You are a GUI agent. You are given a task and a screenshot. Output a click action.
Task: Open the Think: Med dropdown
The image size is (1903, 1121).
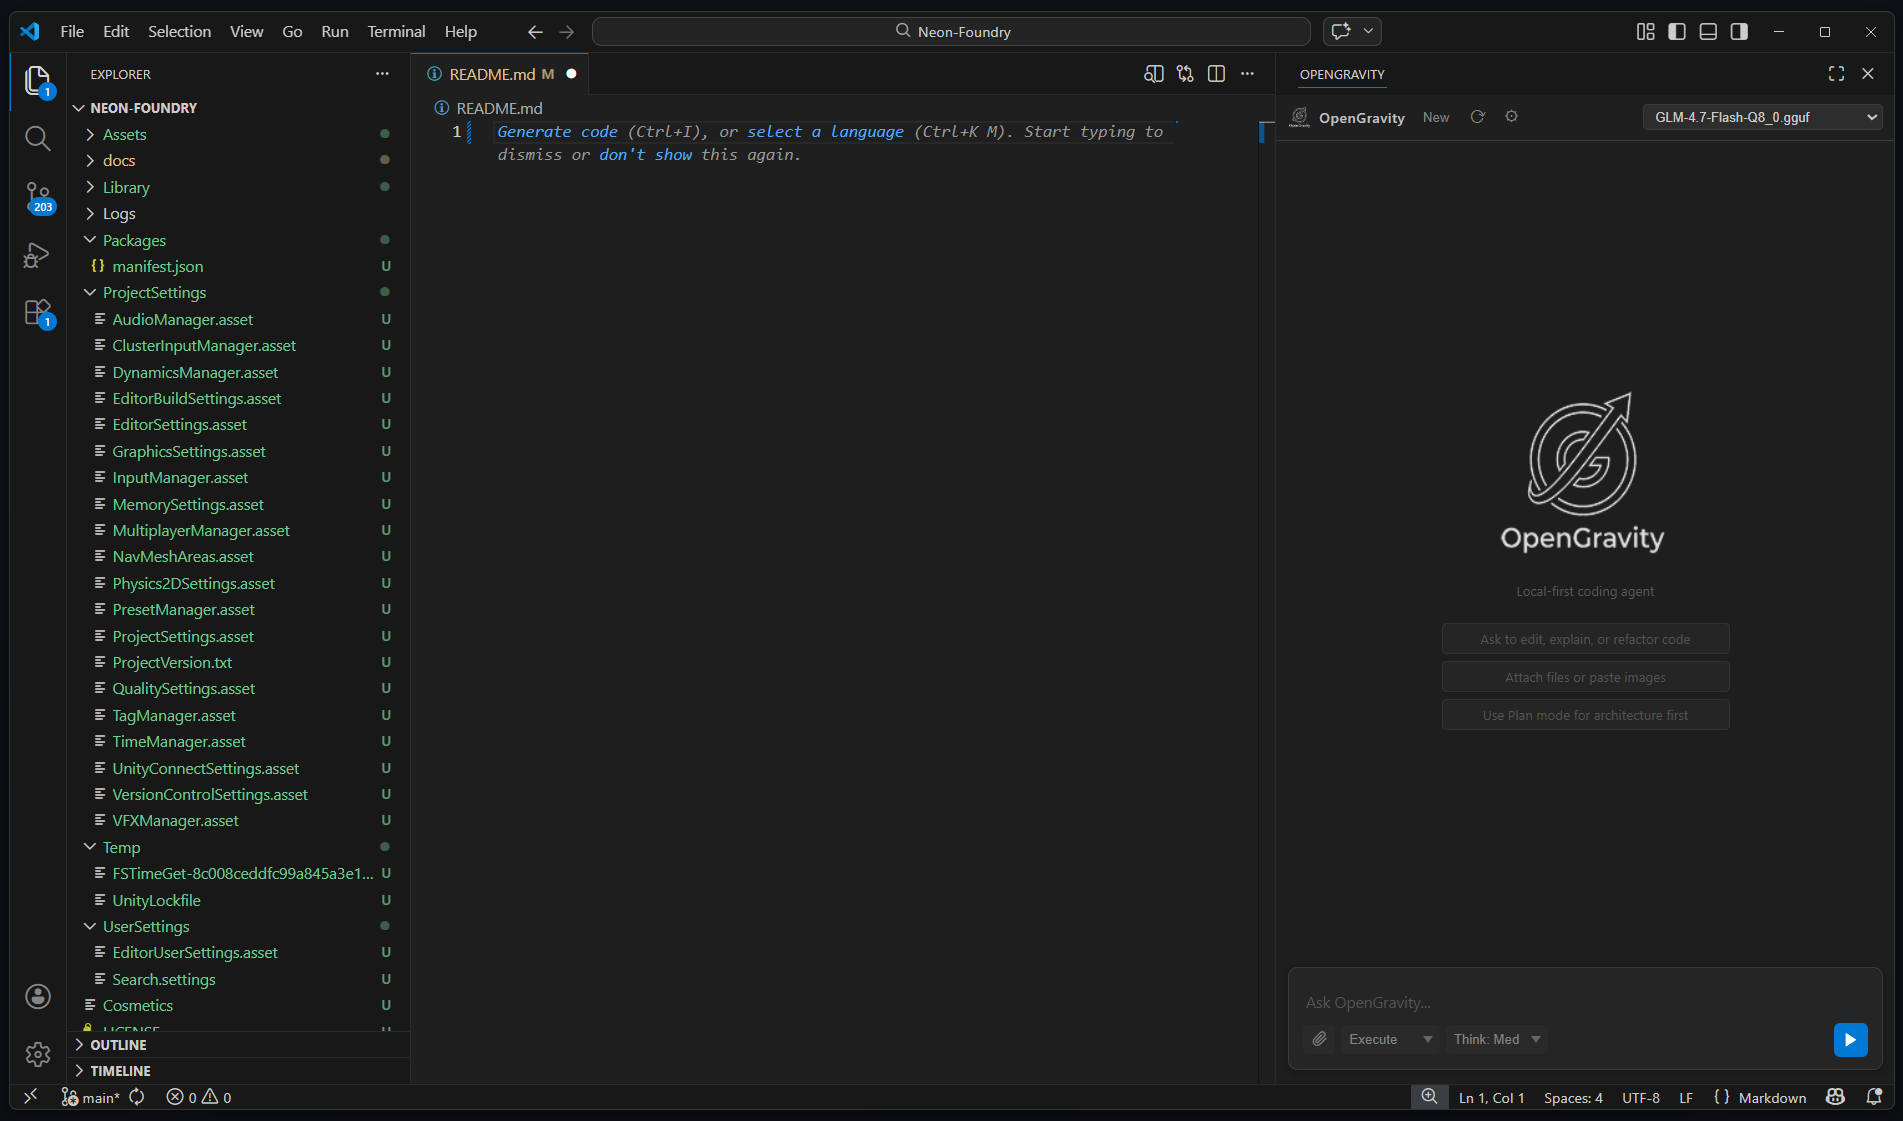pyautogui.click(x=1496, y=1039)
